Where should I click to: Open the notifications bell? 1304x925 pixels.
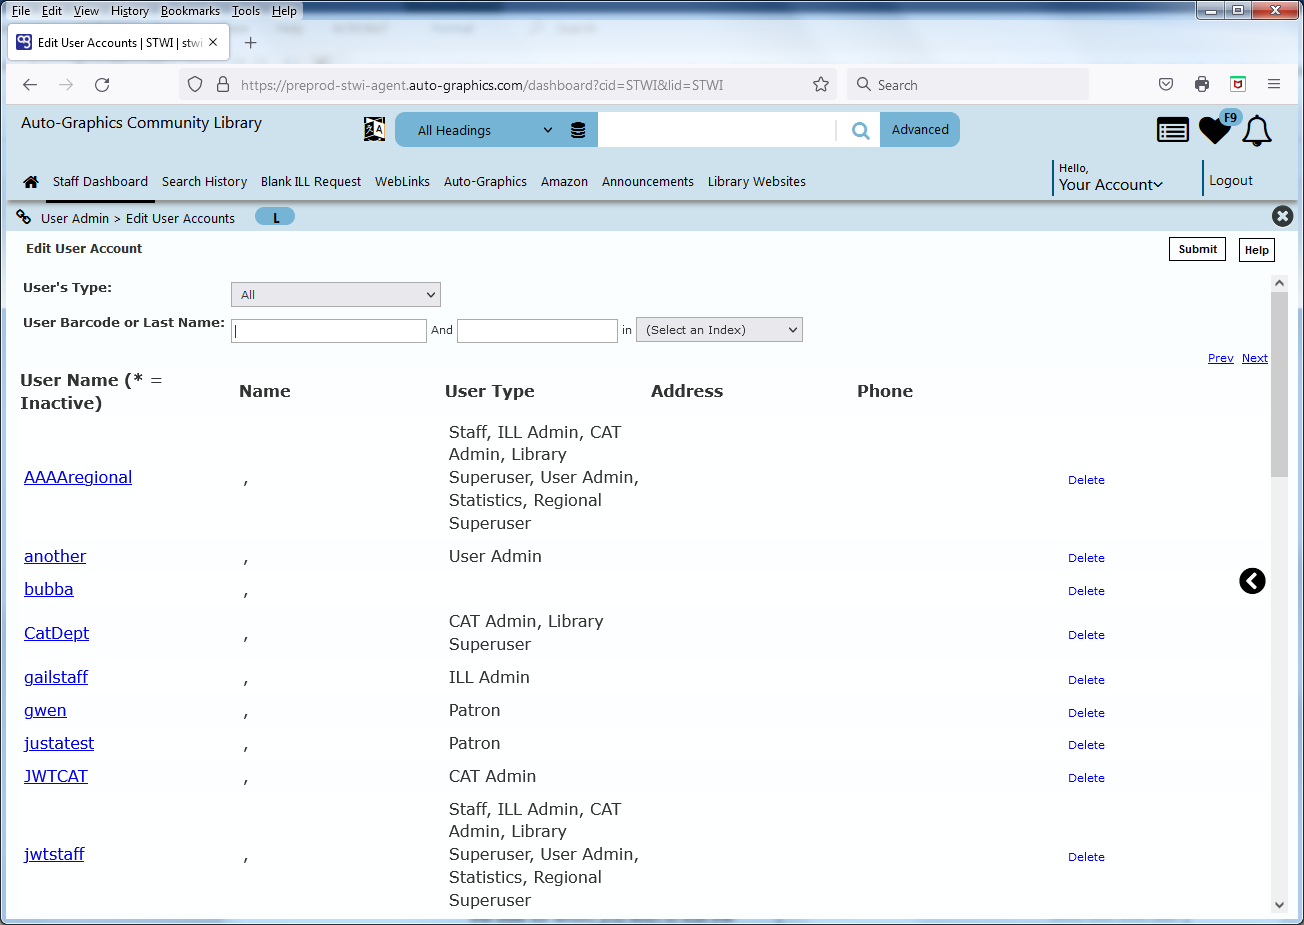[1257, 131]
